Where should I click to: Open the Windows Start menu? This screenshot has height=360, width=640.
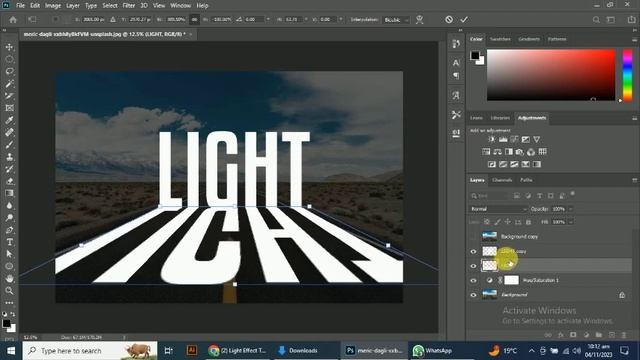tap(11, 351)
